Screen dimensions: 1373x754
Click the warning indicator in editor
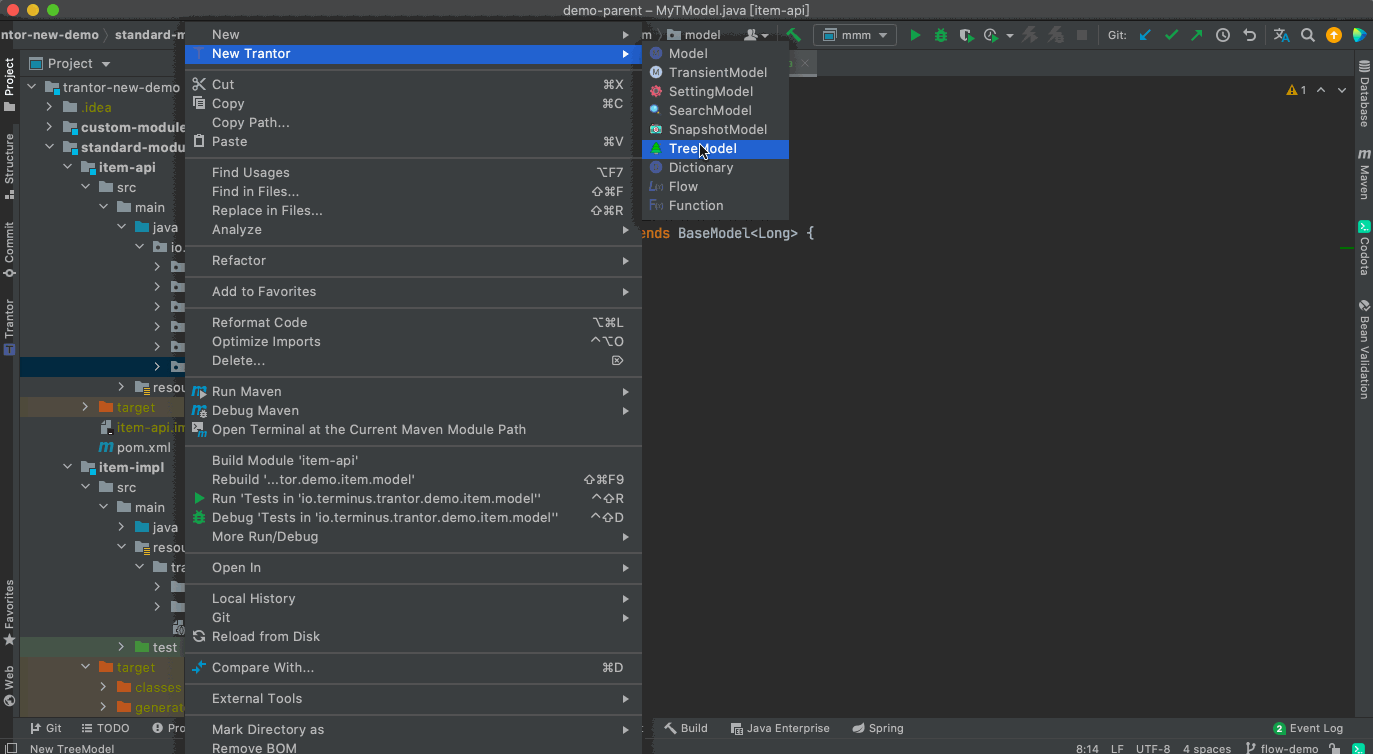(1297, 90)
